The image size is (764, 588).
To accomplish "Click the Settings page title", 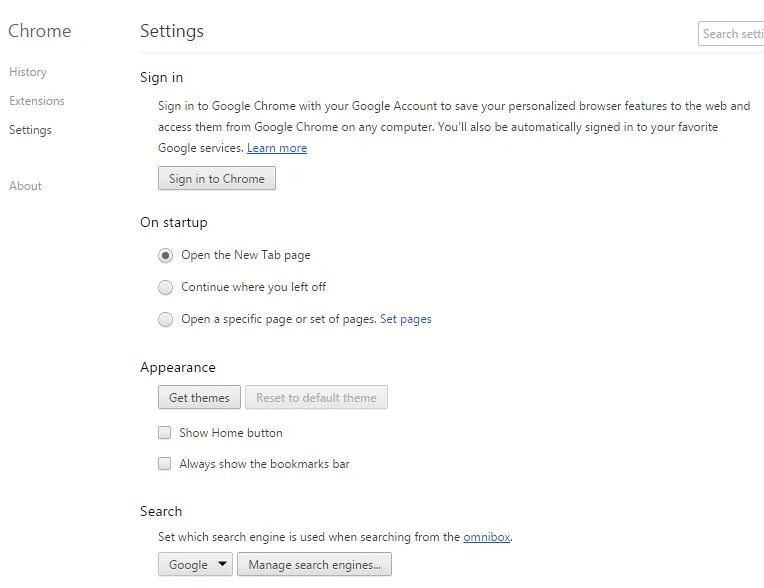I will click(x=172, y=31).
